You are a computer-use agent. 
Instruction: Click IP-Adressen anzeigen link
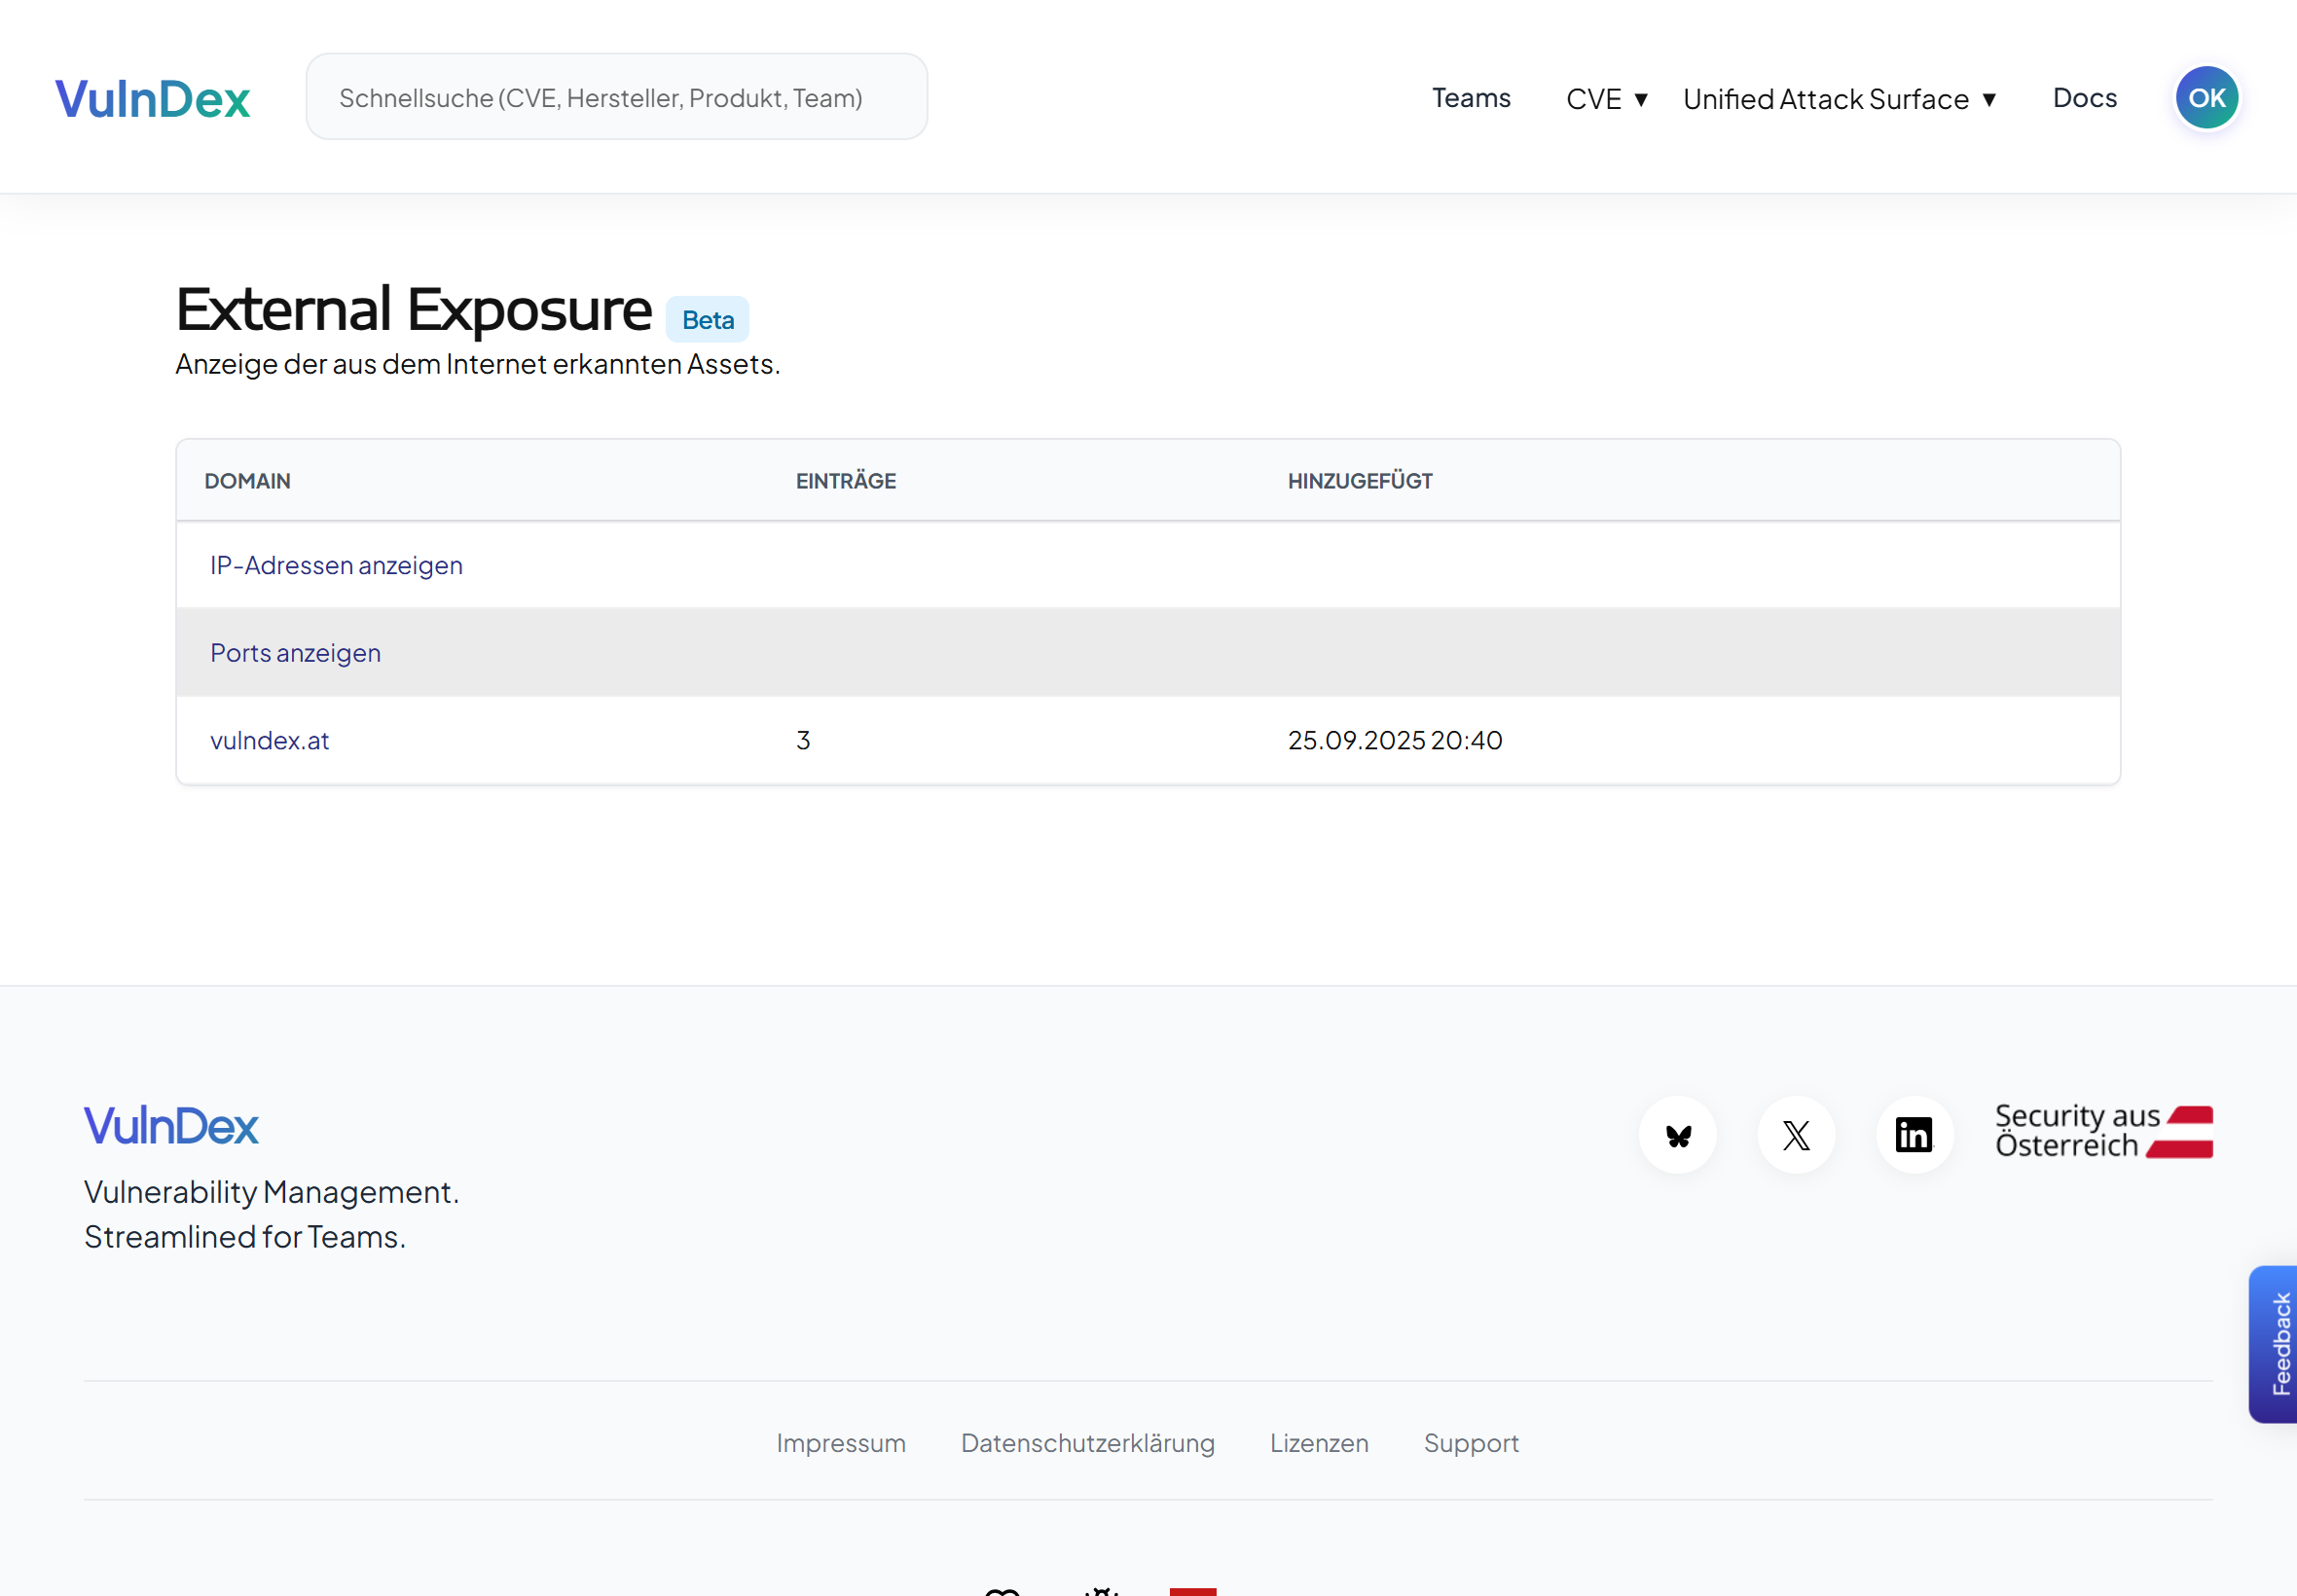click(336, 565)
